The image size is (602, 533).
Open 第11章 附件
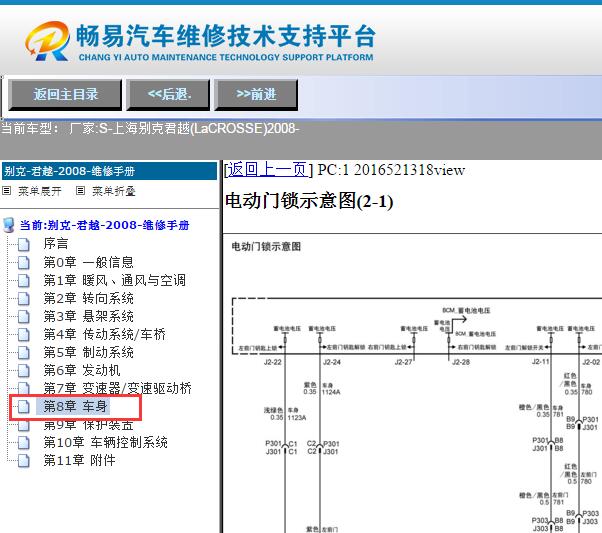pyautogui.click(x=79, y=460)
